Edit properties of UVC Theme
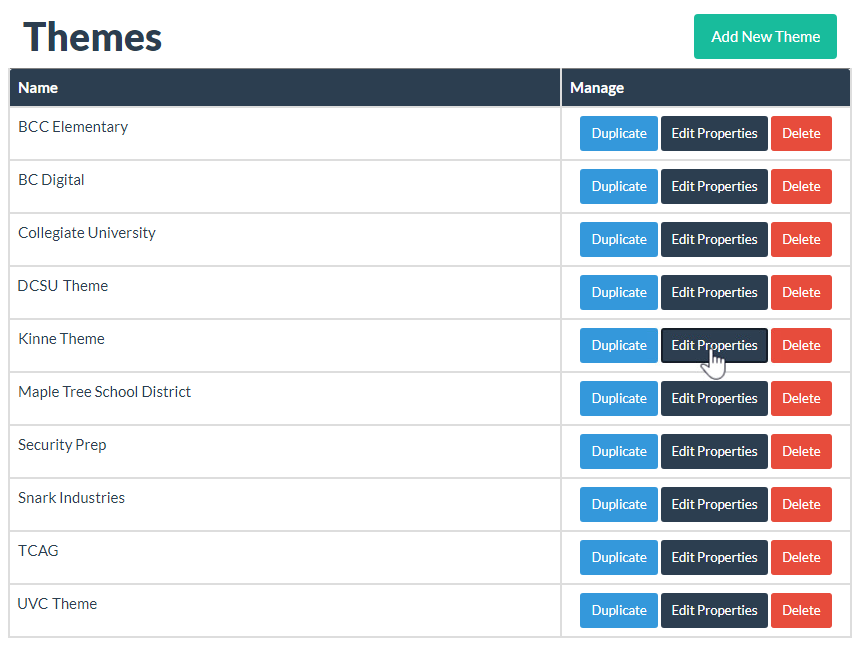The width and height of the screenshot is (860, 646). pos(714,610)
